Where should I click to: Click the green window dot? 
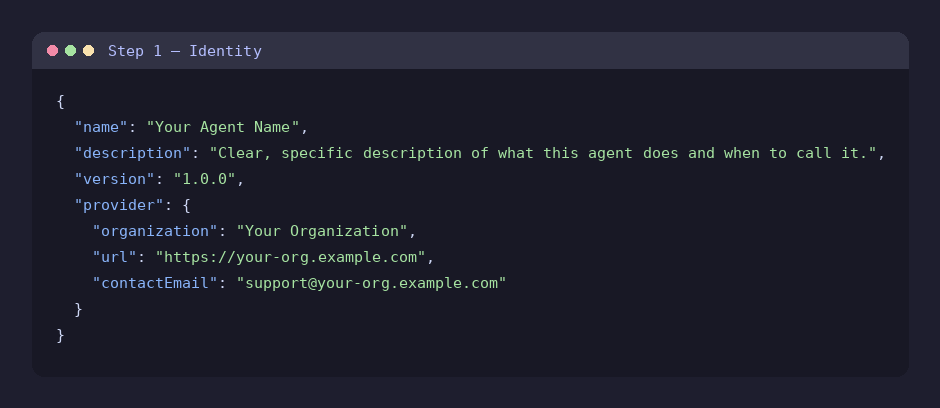pyautogui.click(x=71, y=50)
